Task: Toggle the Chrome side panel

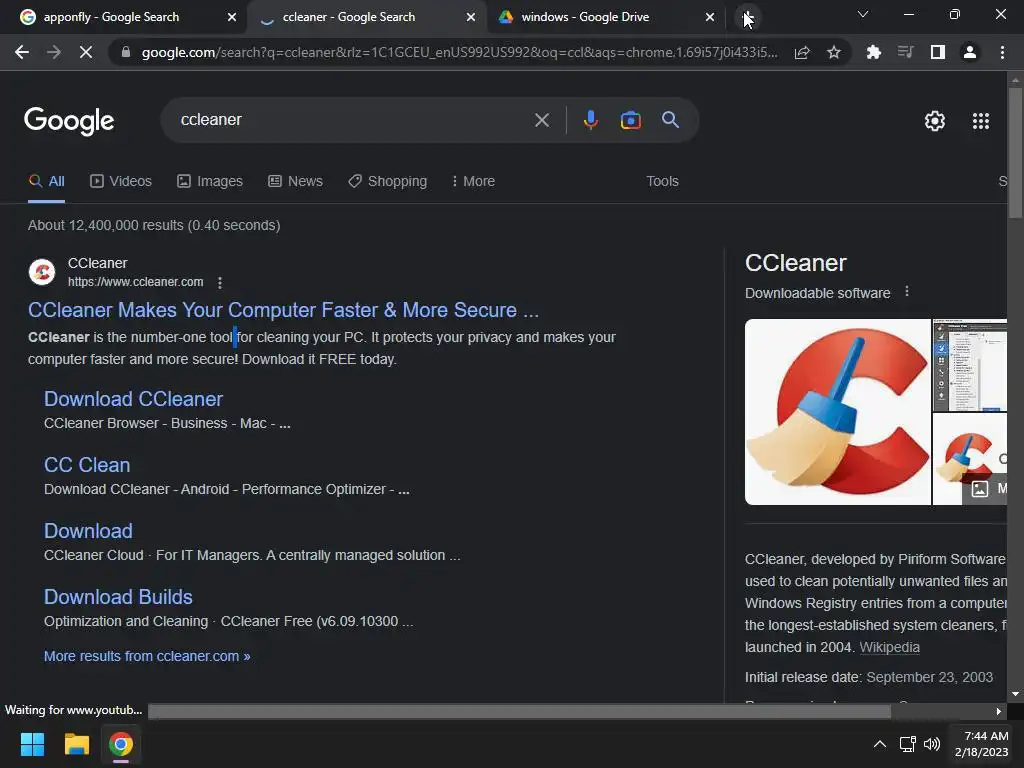Action: [937, 52]
